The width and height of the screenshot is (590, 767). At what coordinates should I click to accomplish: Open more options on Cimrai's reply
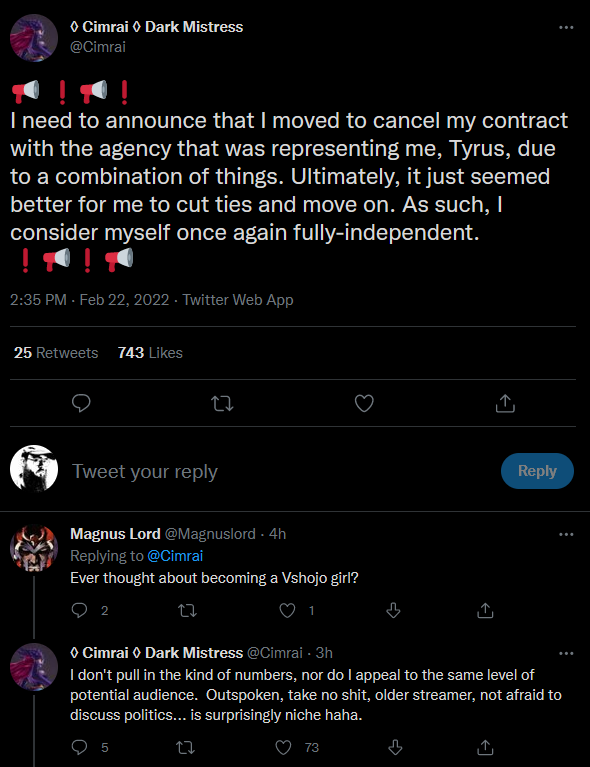click(x=566, y=653)
